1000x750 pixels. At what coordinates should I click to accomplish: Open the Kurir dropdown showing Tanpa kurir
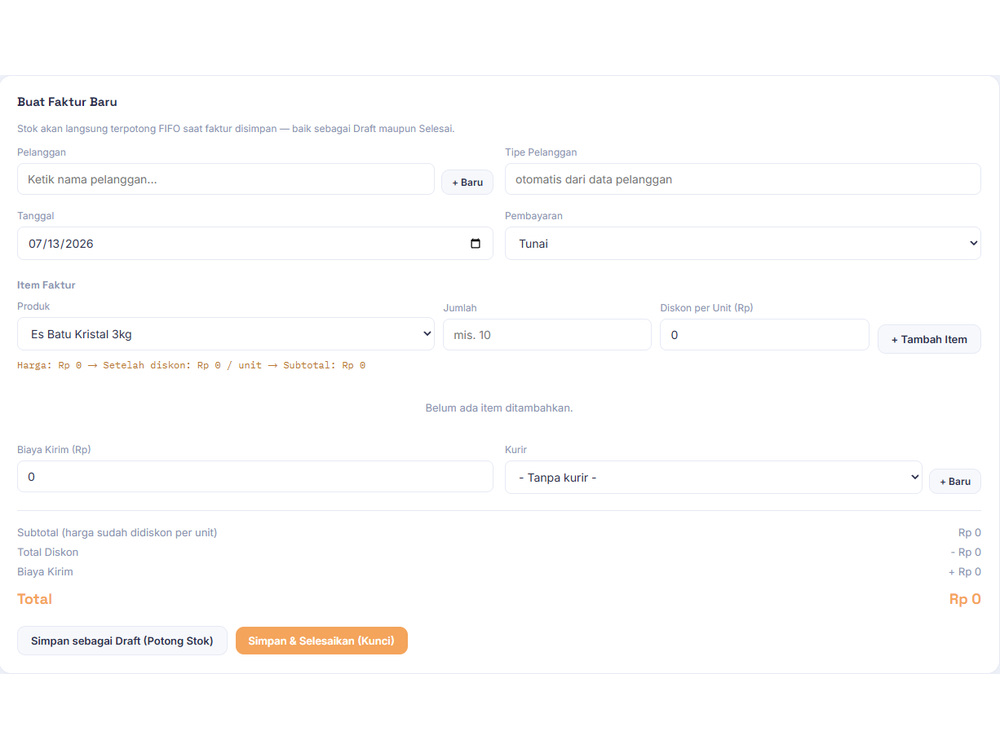(x=713, y=478)
